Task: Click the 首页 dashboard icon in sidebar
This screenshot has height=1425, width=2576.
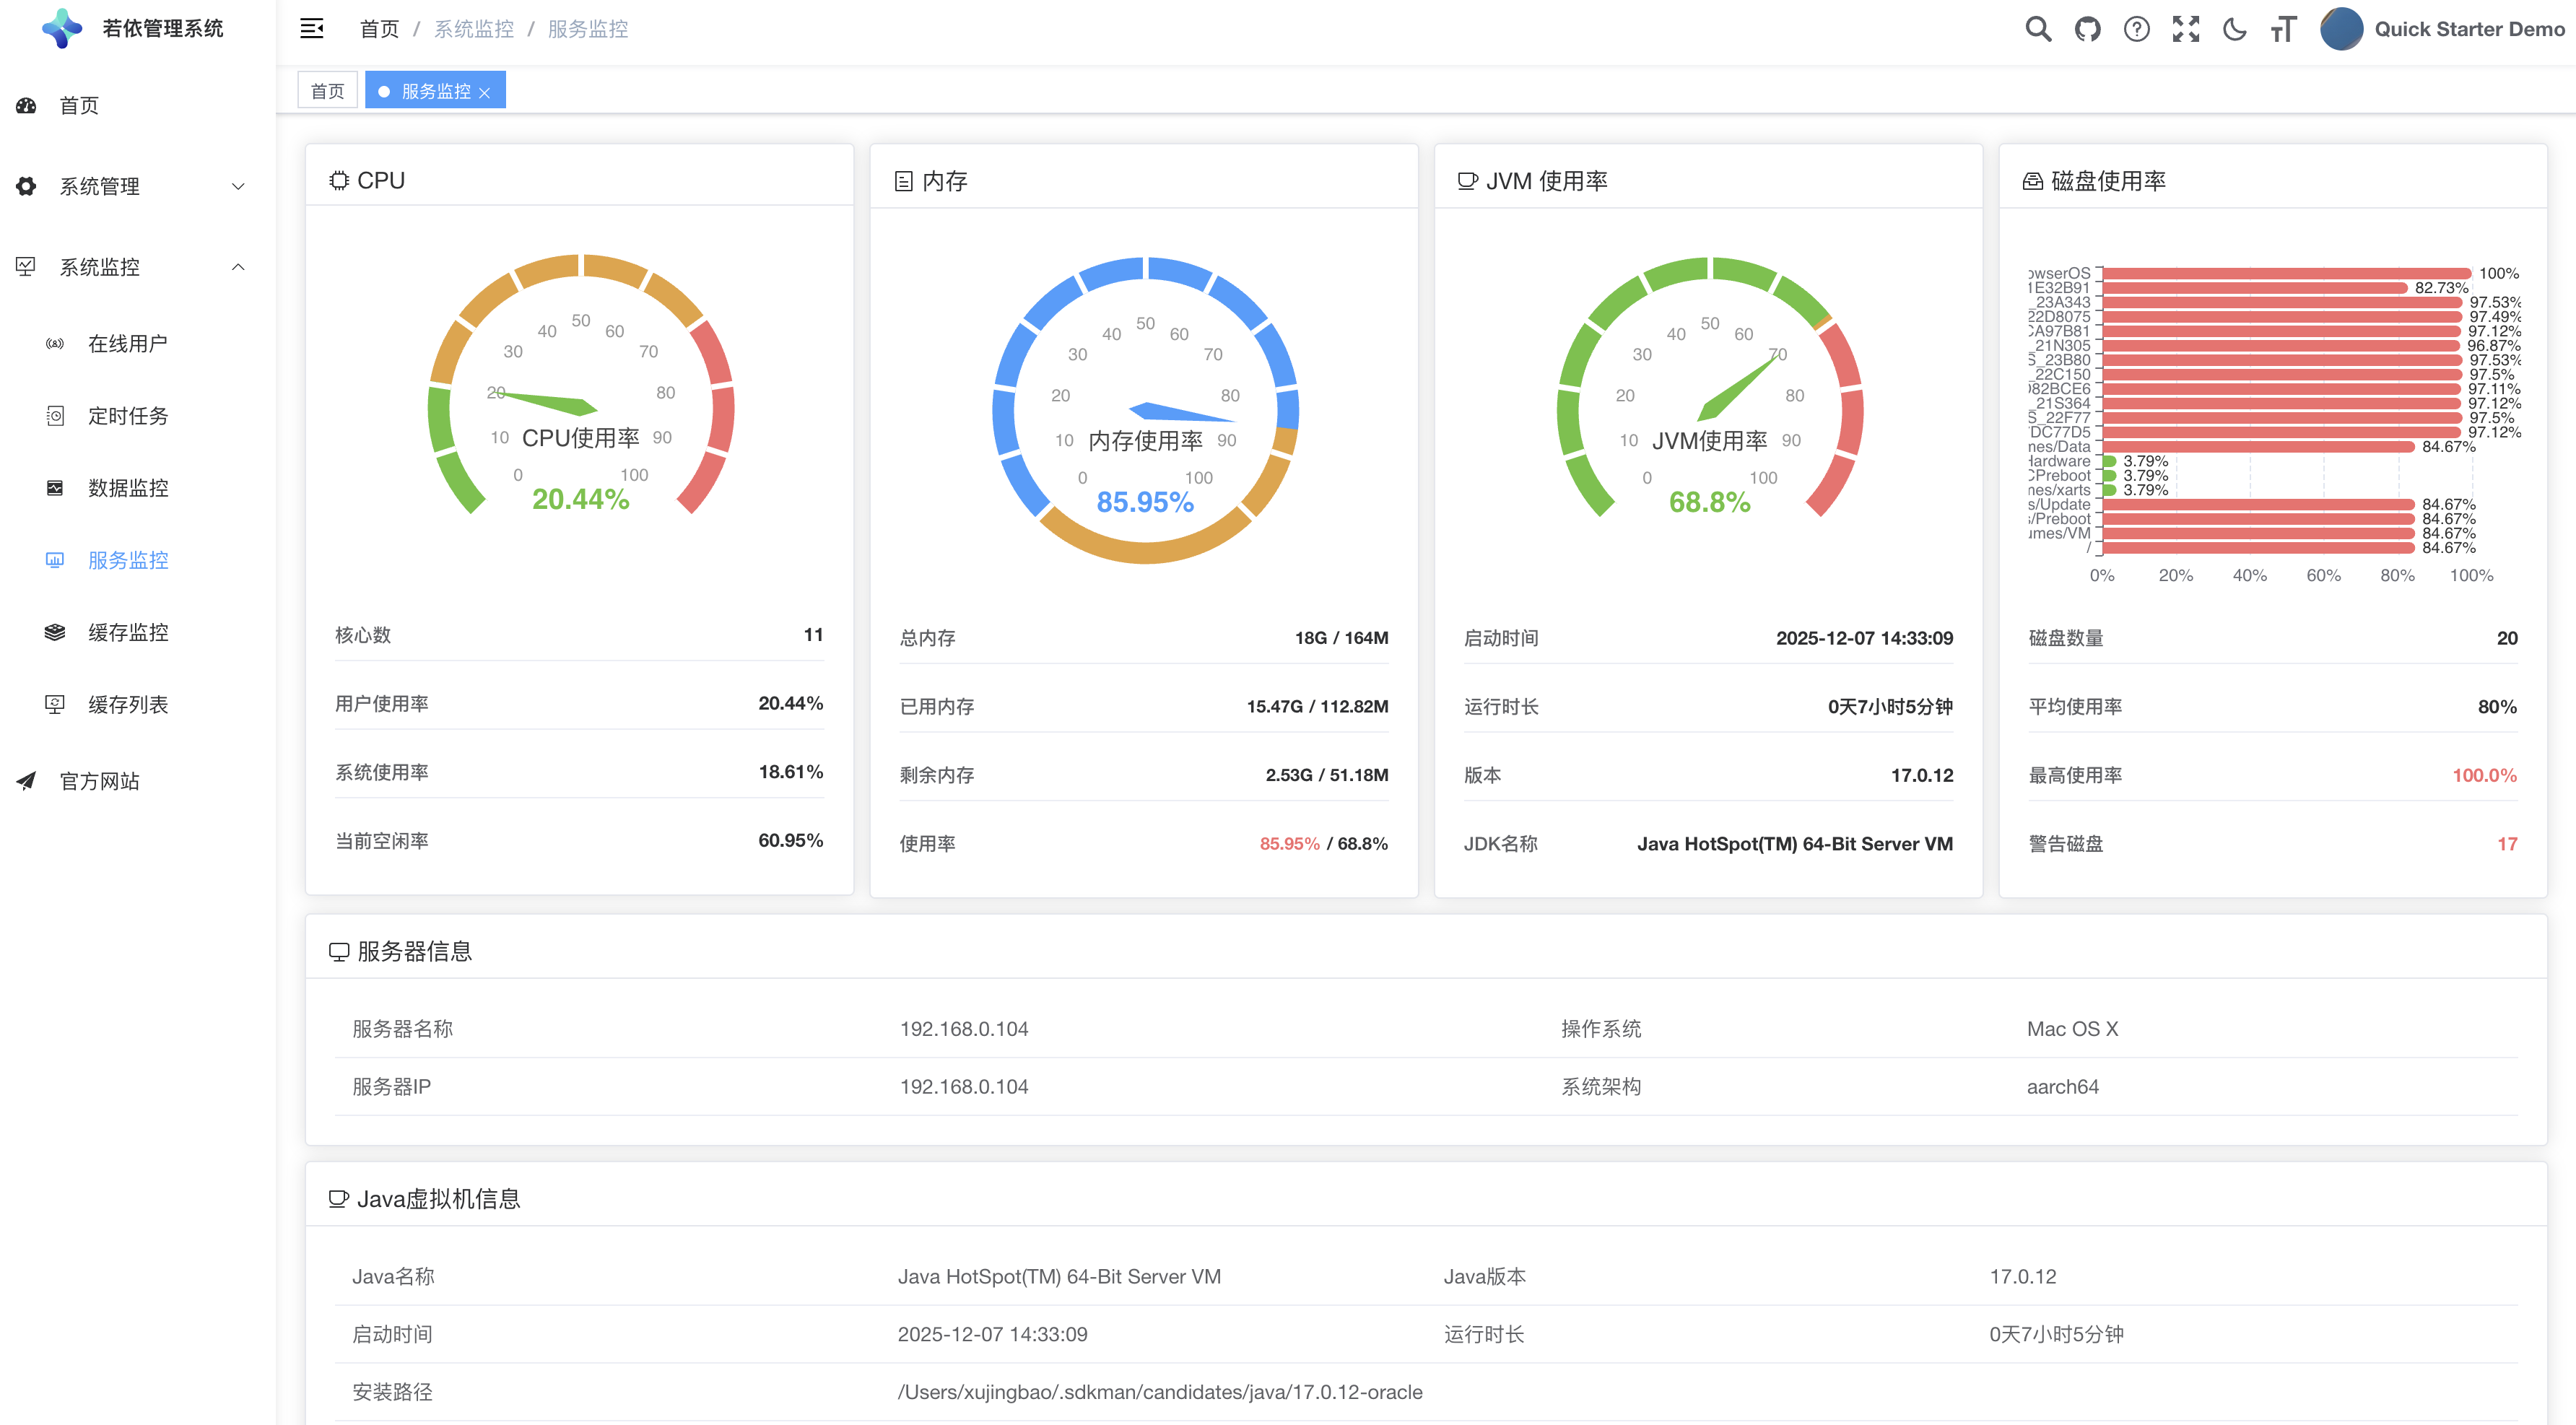Action: (x=26, y=105)
